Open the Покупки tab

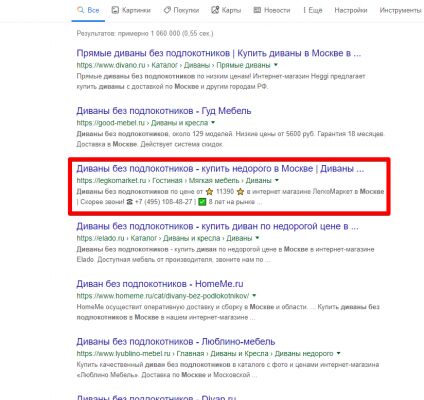coord(181,10)
